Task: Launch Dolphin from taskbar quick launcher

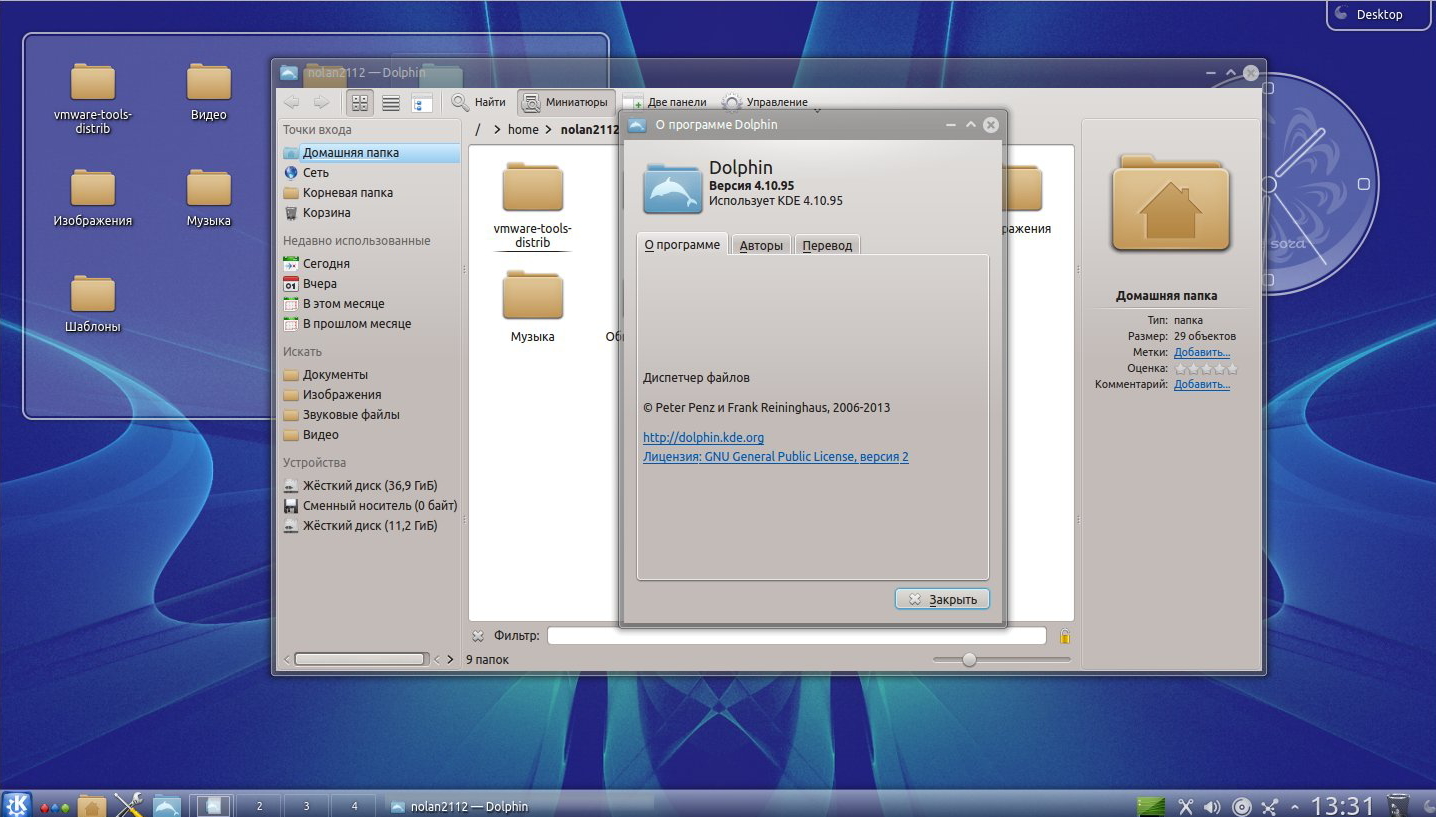Action: (x=166, y=805)
